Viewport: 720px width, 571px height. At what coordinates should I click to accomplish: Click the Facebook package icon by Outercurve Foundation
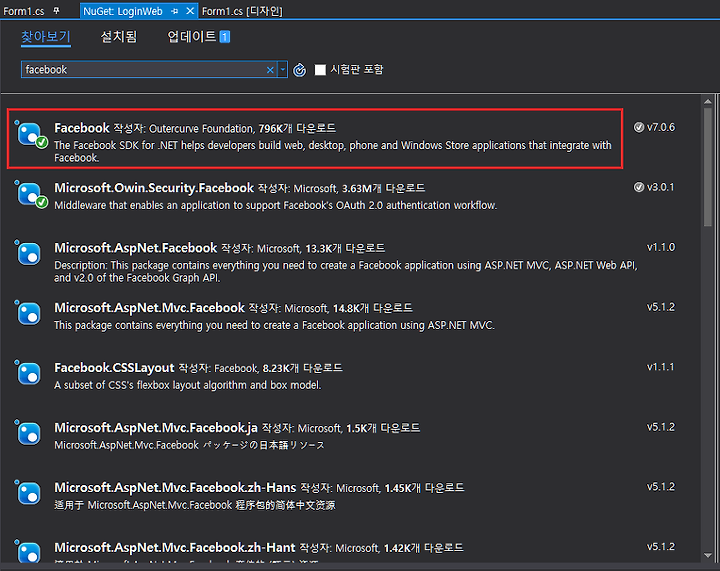tap(31, 135)
